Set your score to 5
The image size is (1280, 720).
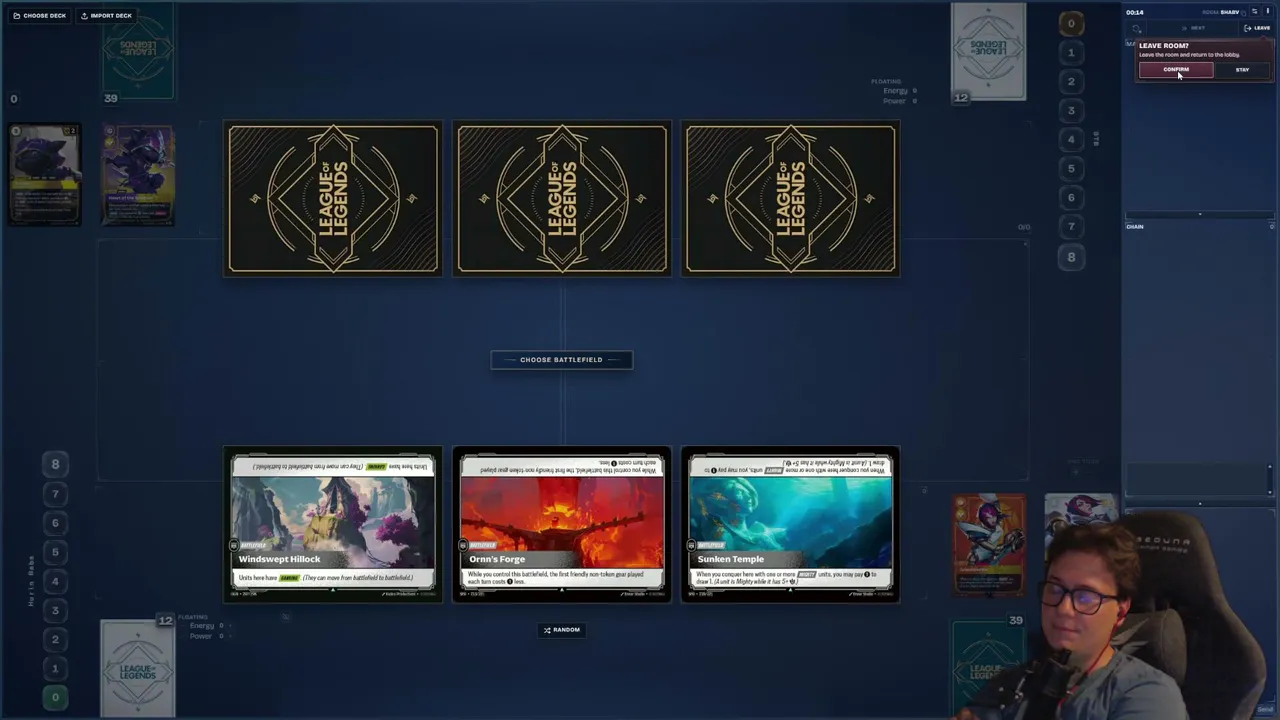point(56,551)
